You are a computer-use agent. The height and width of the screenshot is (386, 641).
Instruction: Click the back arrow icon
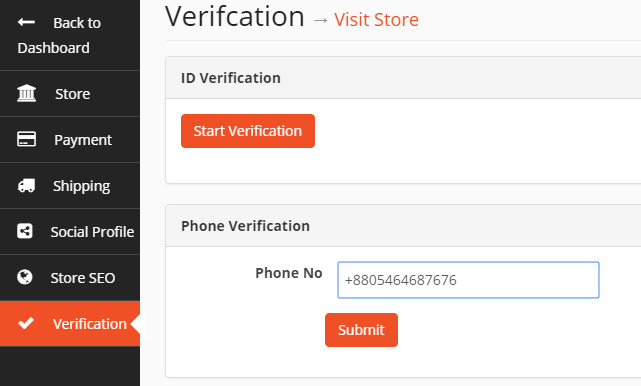(26, 22)
